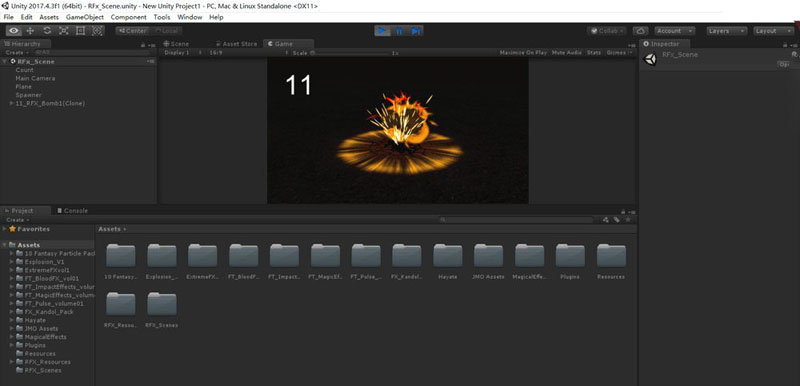Image resolution: width=800 pixels, height=386 pixels.
Task: Toggle Maximize On Play
Action: pyautogui.click(x=523, y=53)
